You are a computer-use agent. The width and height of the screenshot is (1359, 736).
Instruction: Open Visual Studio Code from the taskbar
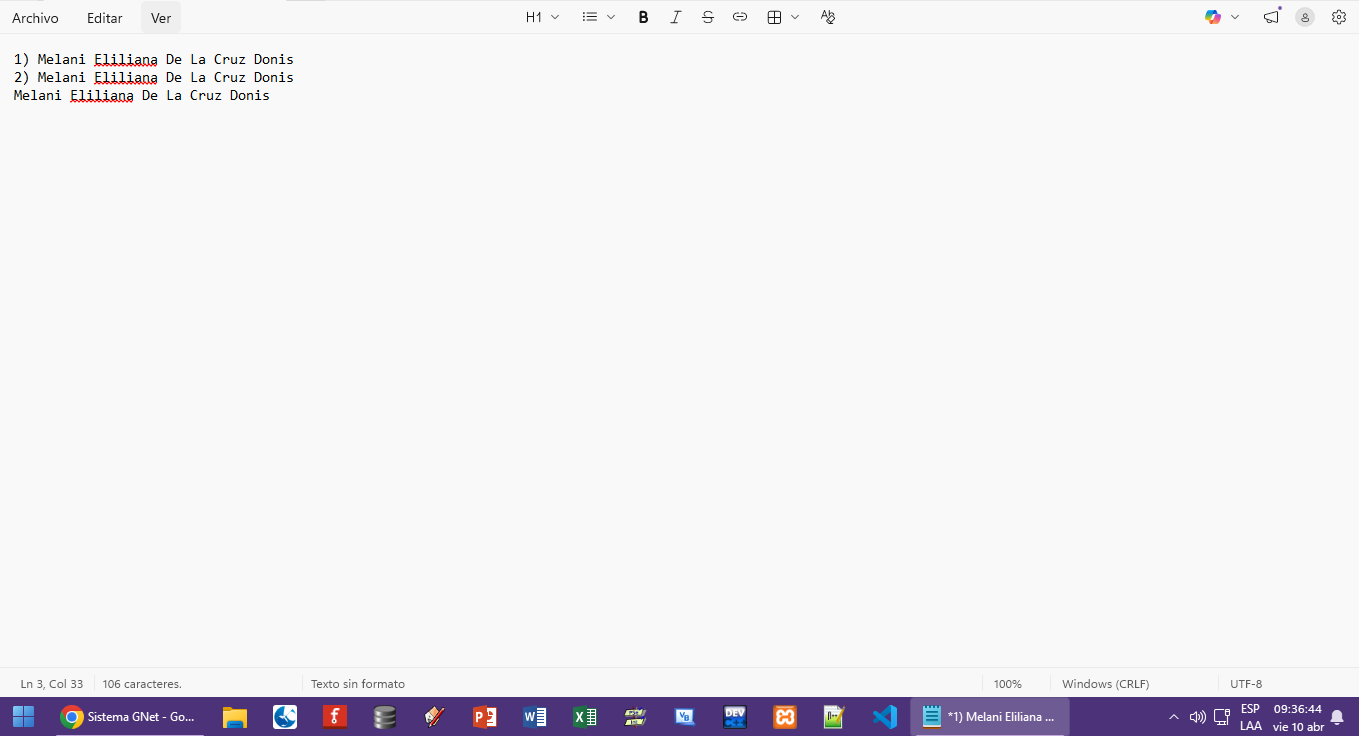point(884,717)
